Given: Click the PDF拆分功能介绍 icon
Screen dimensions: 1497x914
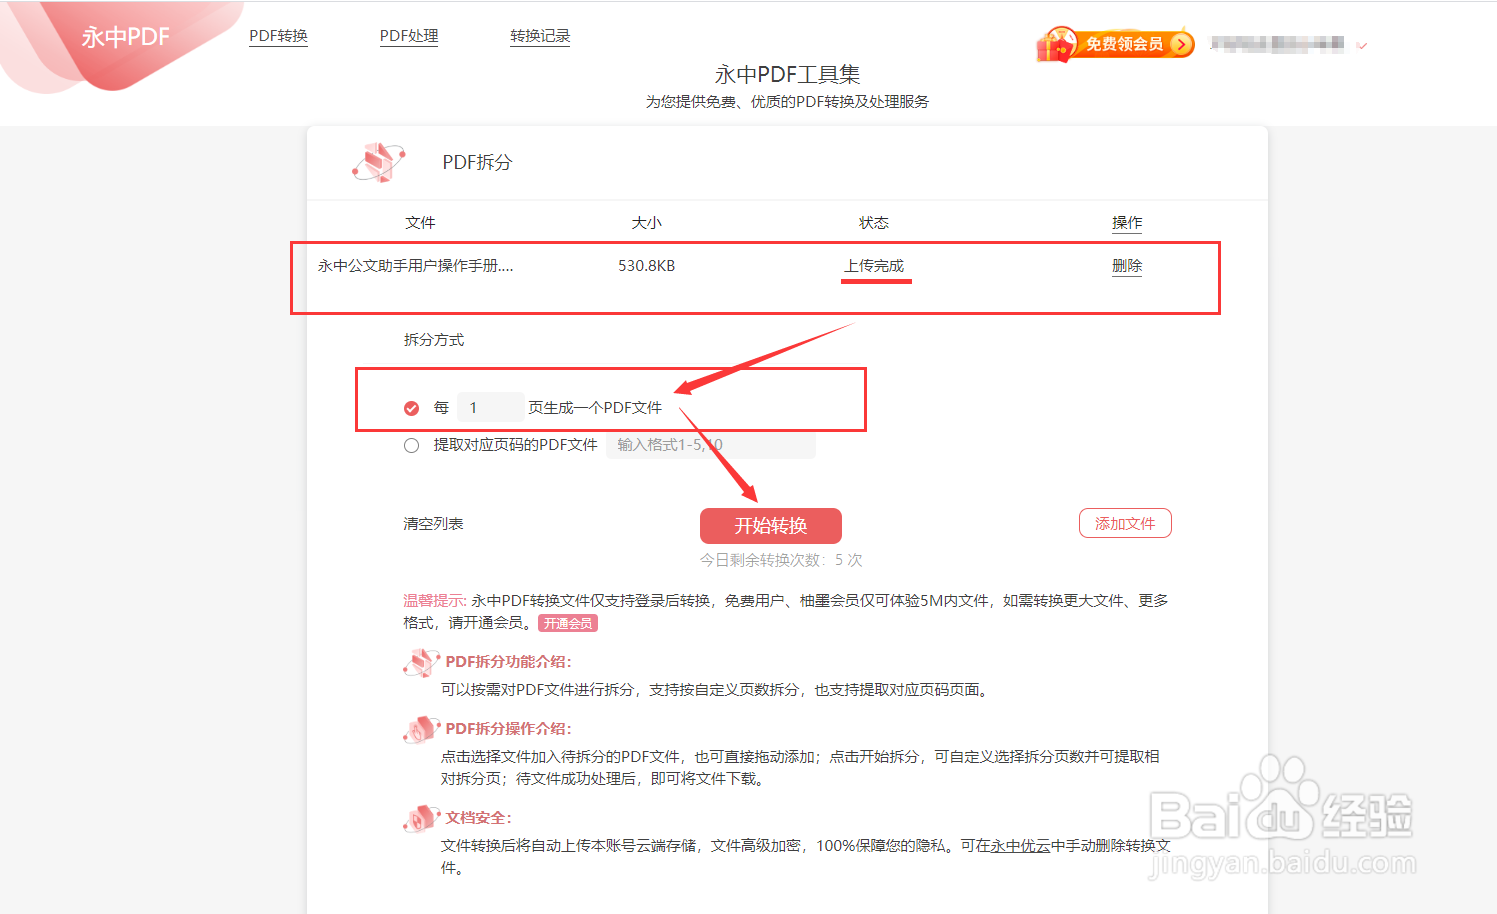Looking at the screenshot, I should 421,662.
